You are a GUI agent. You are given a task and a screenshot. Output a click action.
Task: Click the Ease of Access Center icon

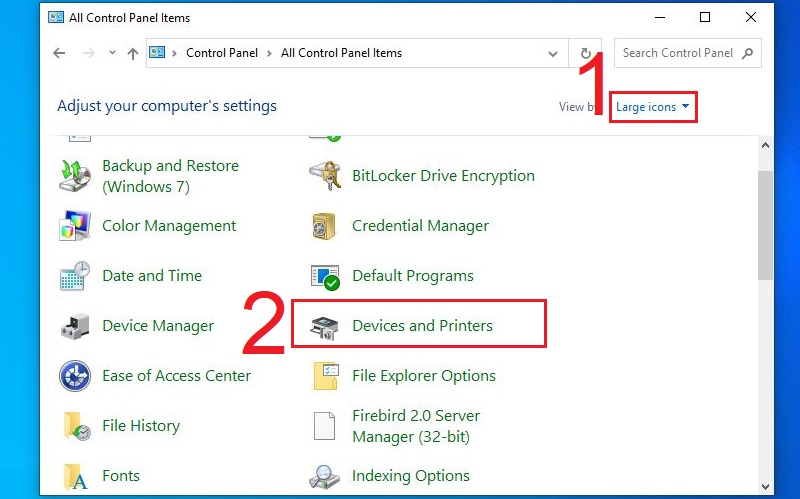(75, 376)
